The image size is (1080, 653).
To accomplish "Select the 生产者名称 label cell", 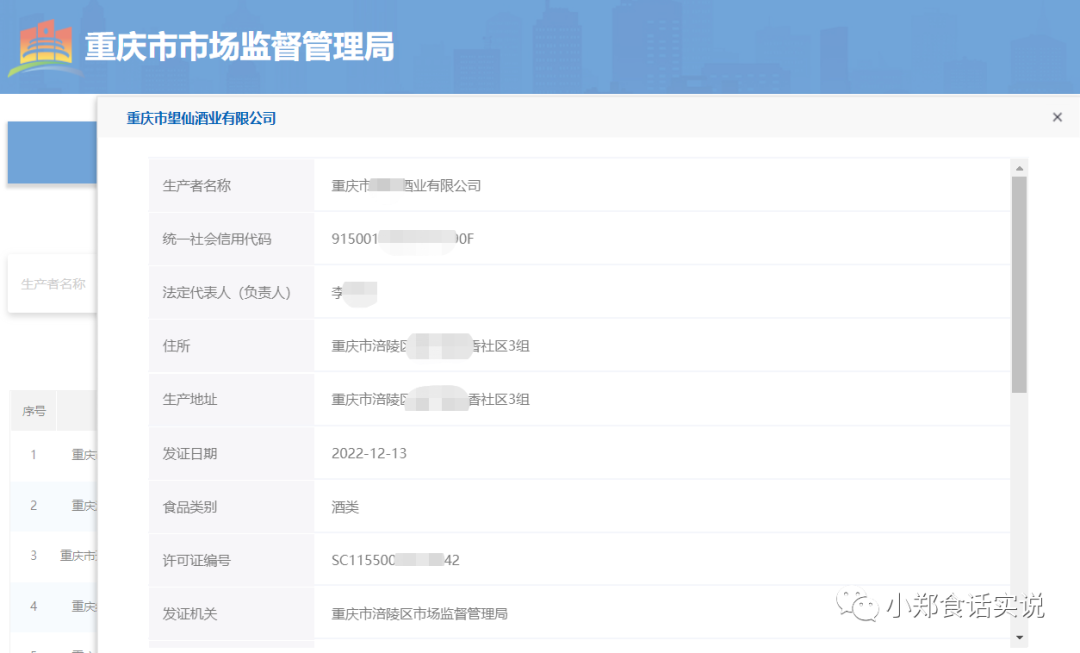I will click(231, 185).
